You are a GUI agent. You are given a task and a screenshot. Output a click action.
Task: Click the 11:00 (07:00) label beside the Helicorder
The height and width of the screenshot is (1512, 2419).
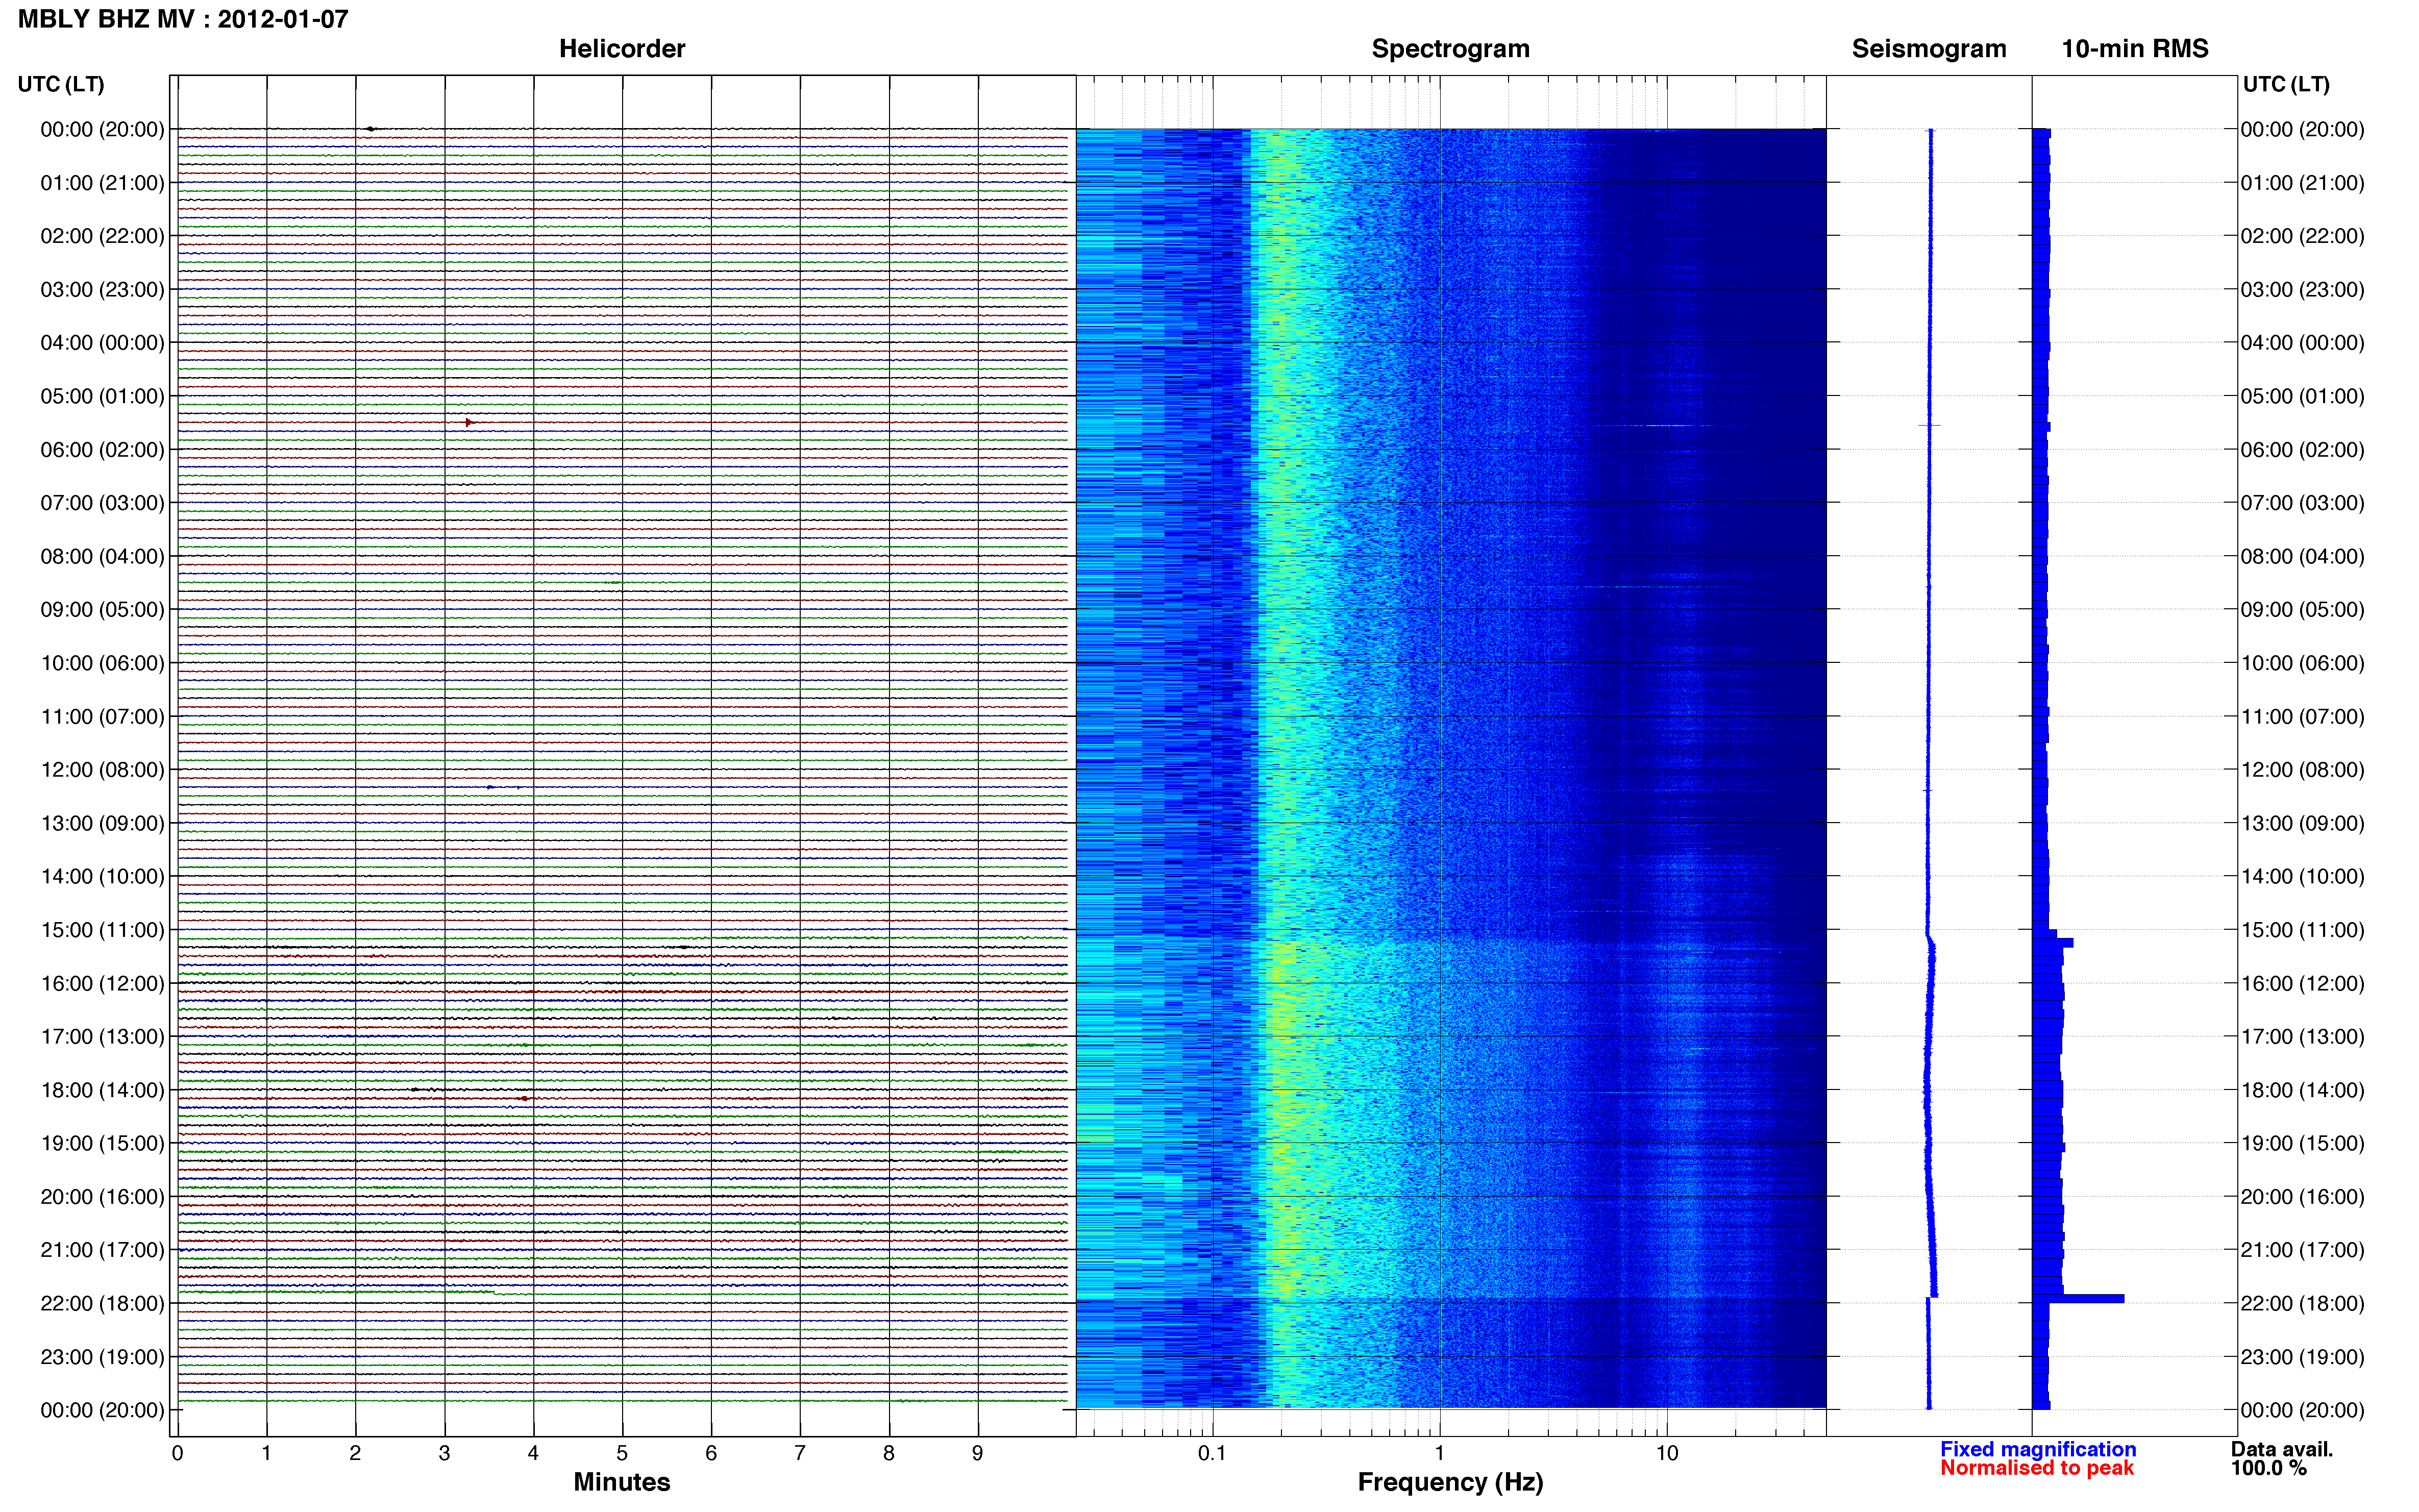[102, 717]
